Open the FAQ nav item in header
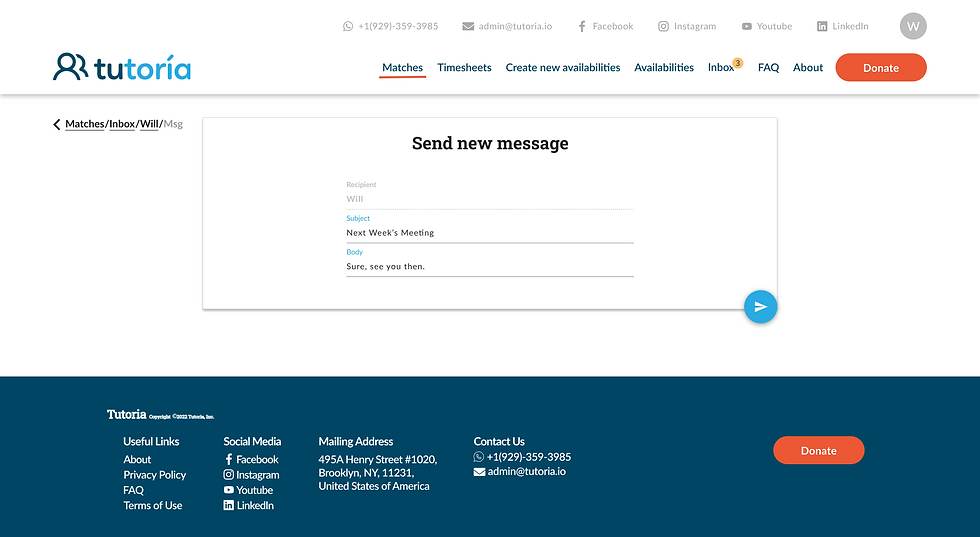 (x=768, y=68)
